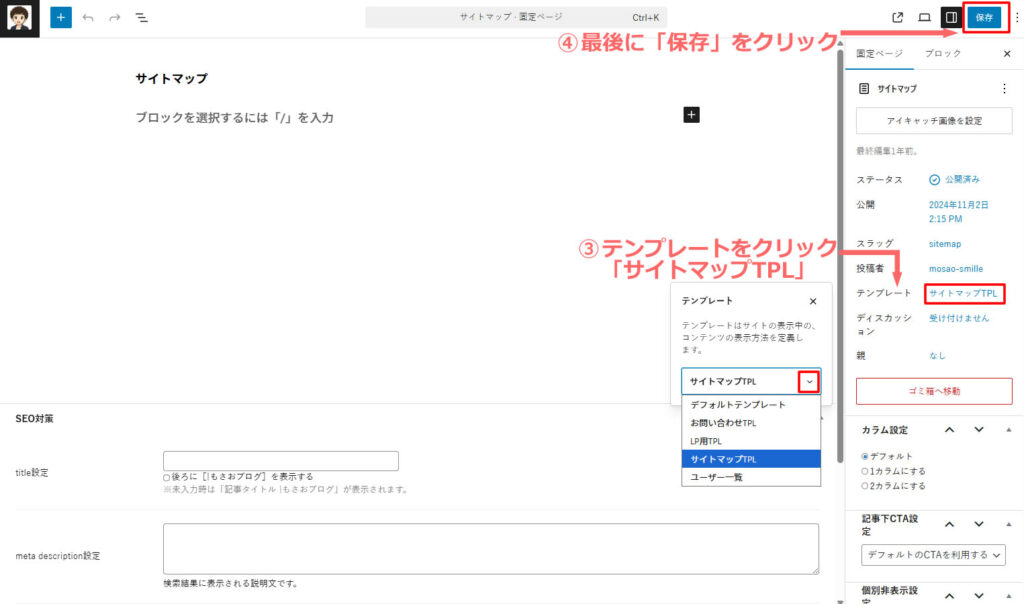Switch to the ブロック tab
Image resolution: width=1024 pixels, height=604 pixels.
(943, 53)
